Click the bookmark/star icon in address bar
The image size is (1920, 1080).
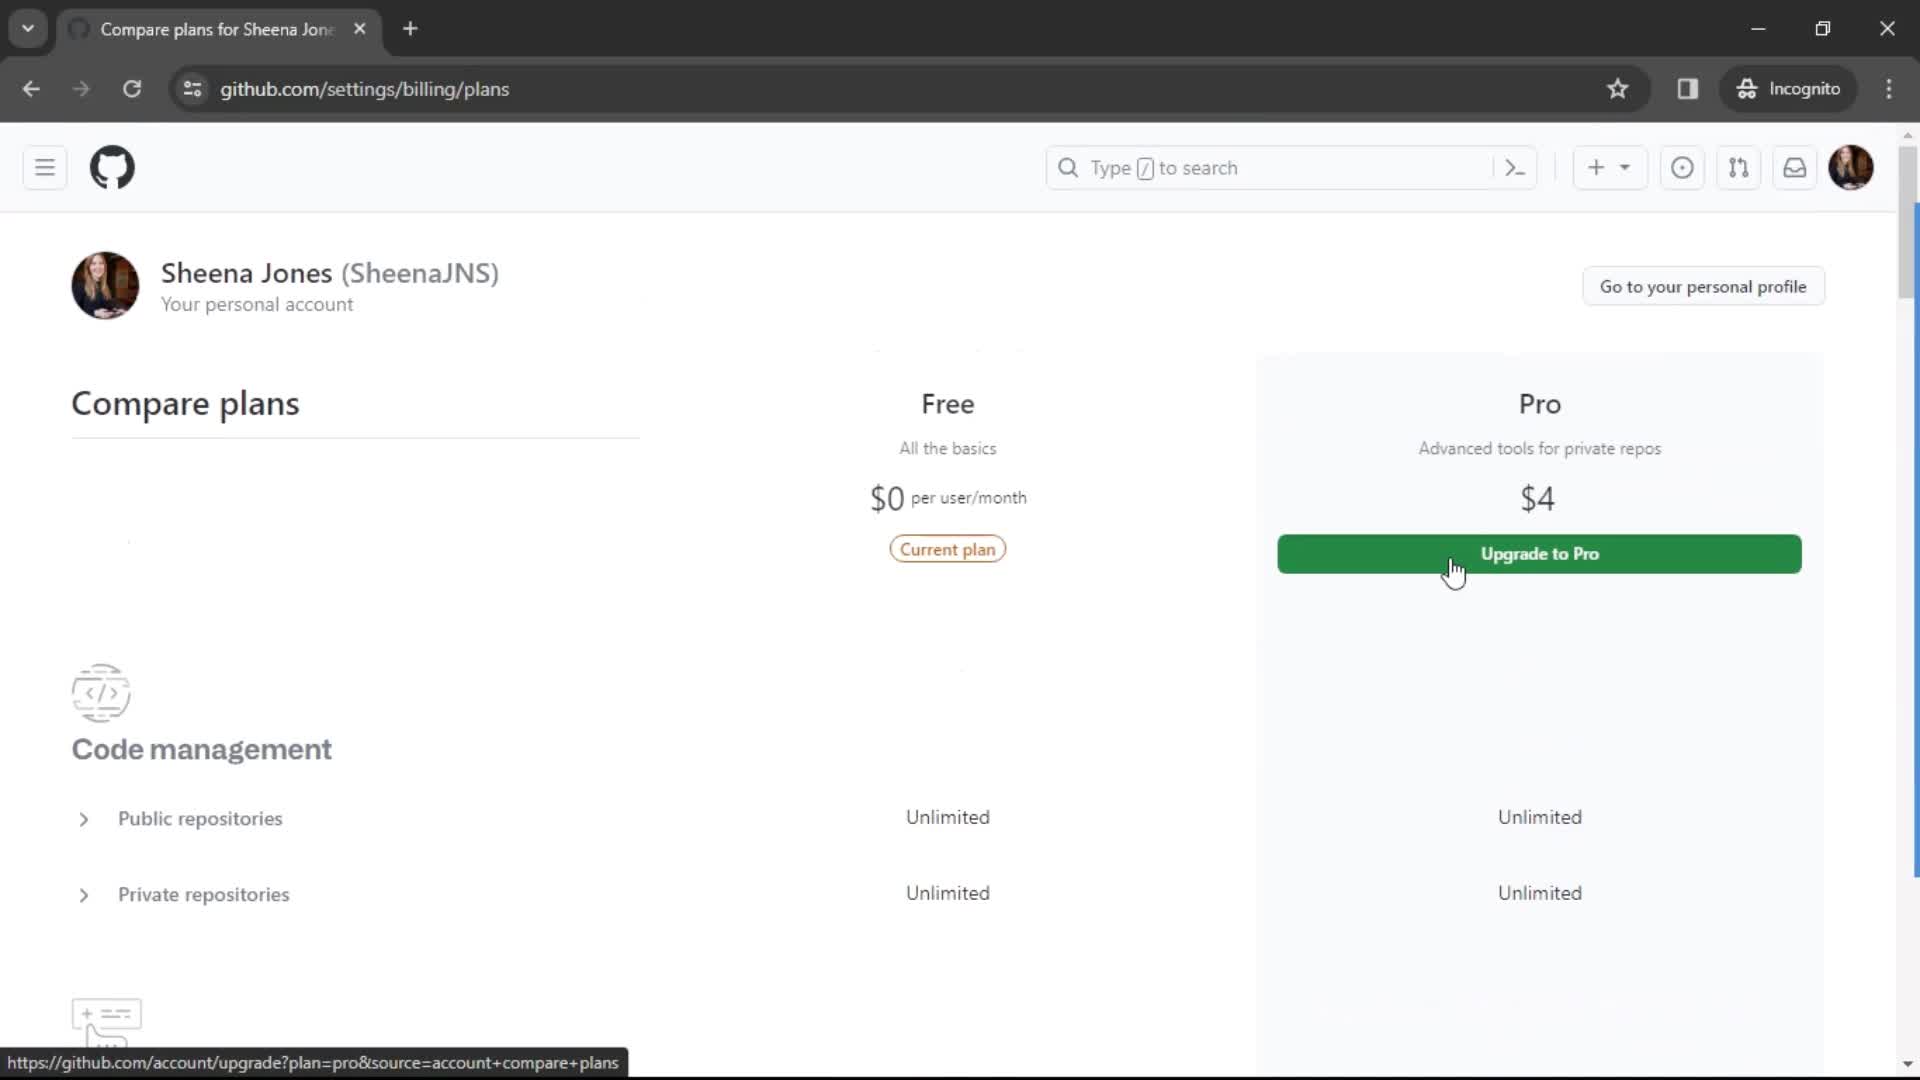[x=1618, y=90]
